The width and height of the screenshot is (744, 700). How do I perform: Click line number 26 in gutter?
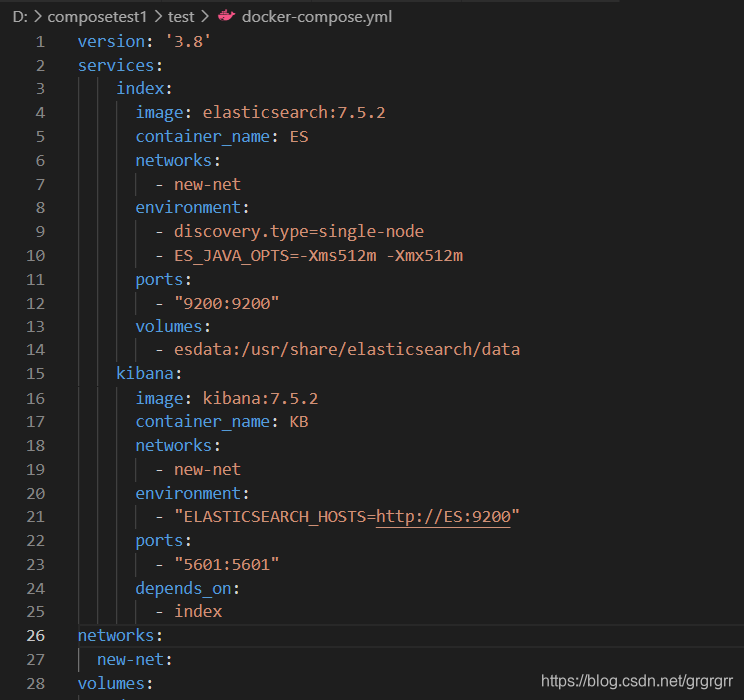36,635
